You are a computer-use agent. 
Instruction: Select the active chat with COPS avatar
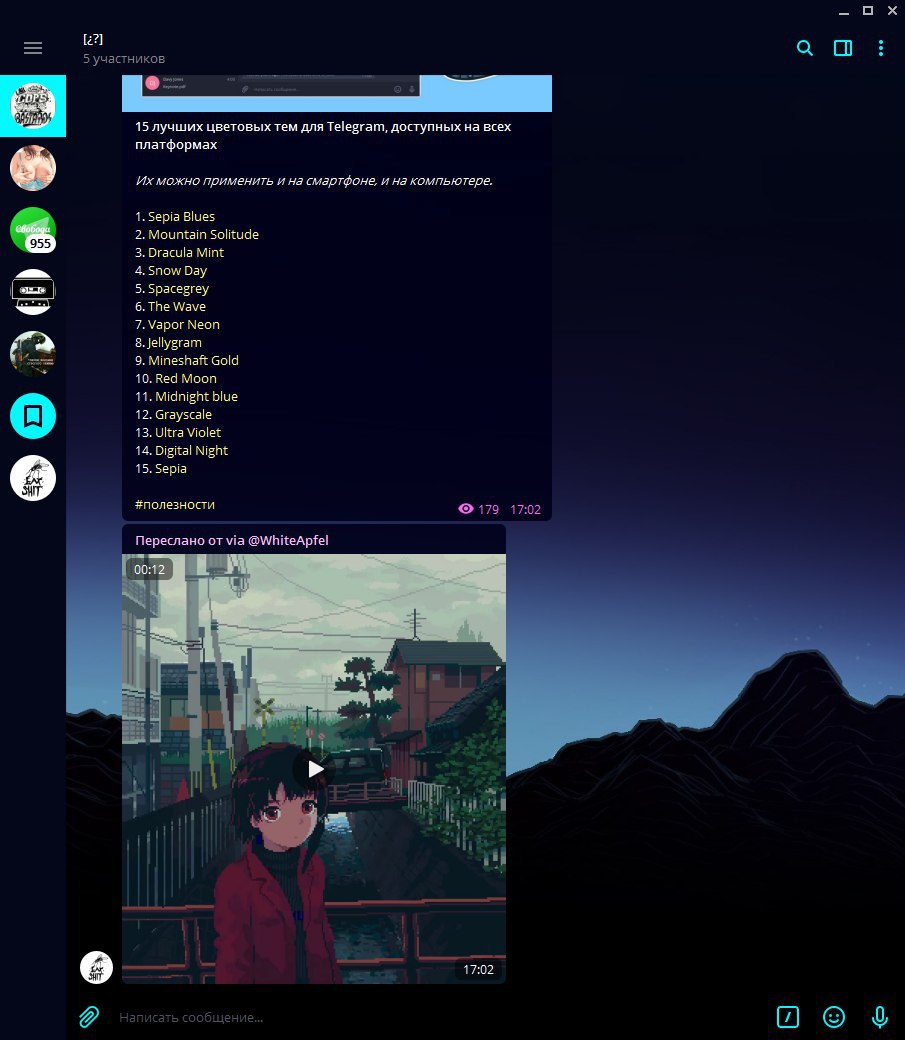coord(33,106)
